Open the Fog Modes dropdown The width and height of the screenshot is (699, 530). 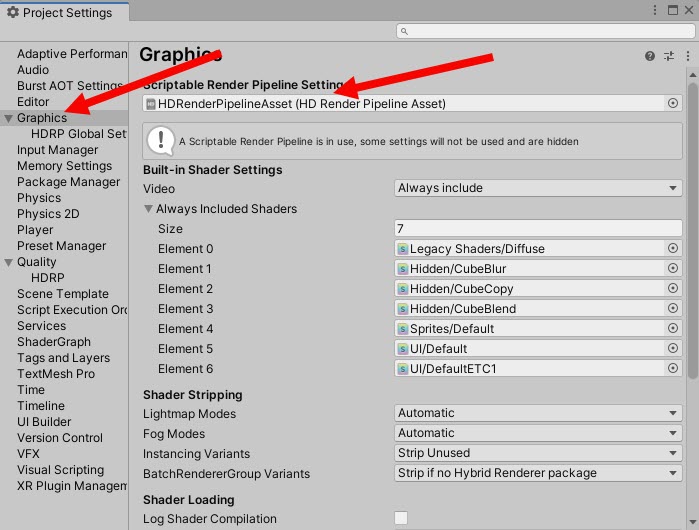click(538, 433)
